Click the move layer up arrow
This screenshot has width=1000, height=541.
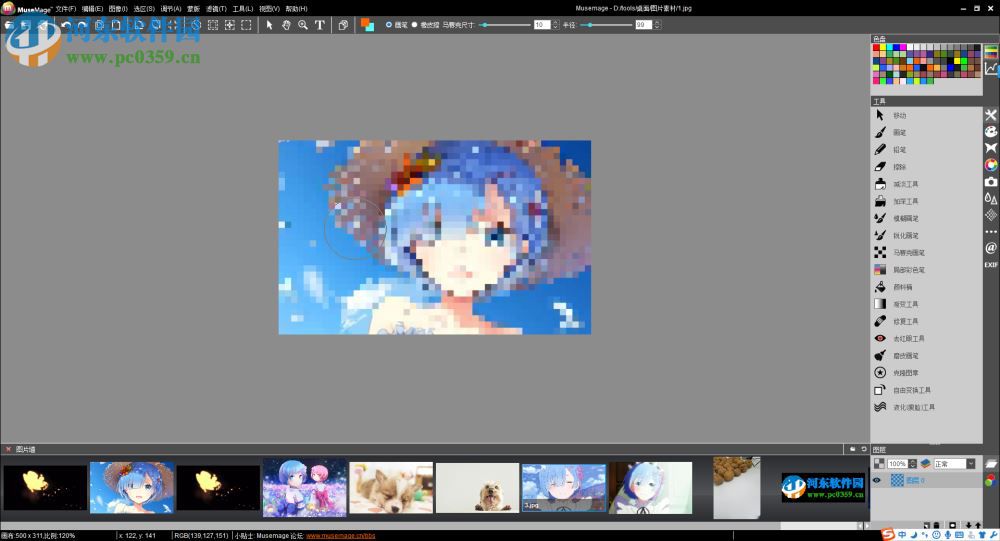978,526
